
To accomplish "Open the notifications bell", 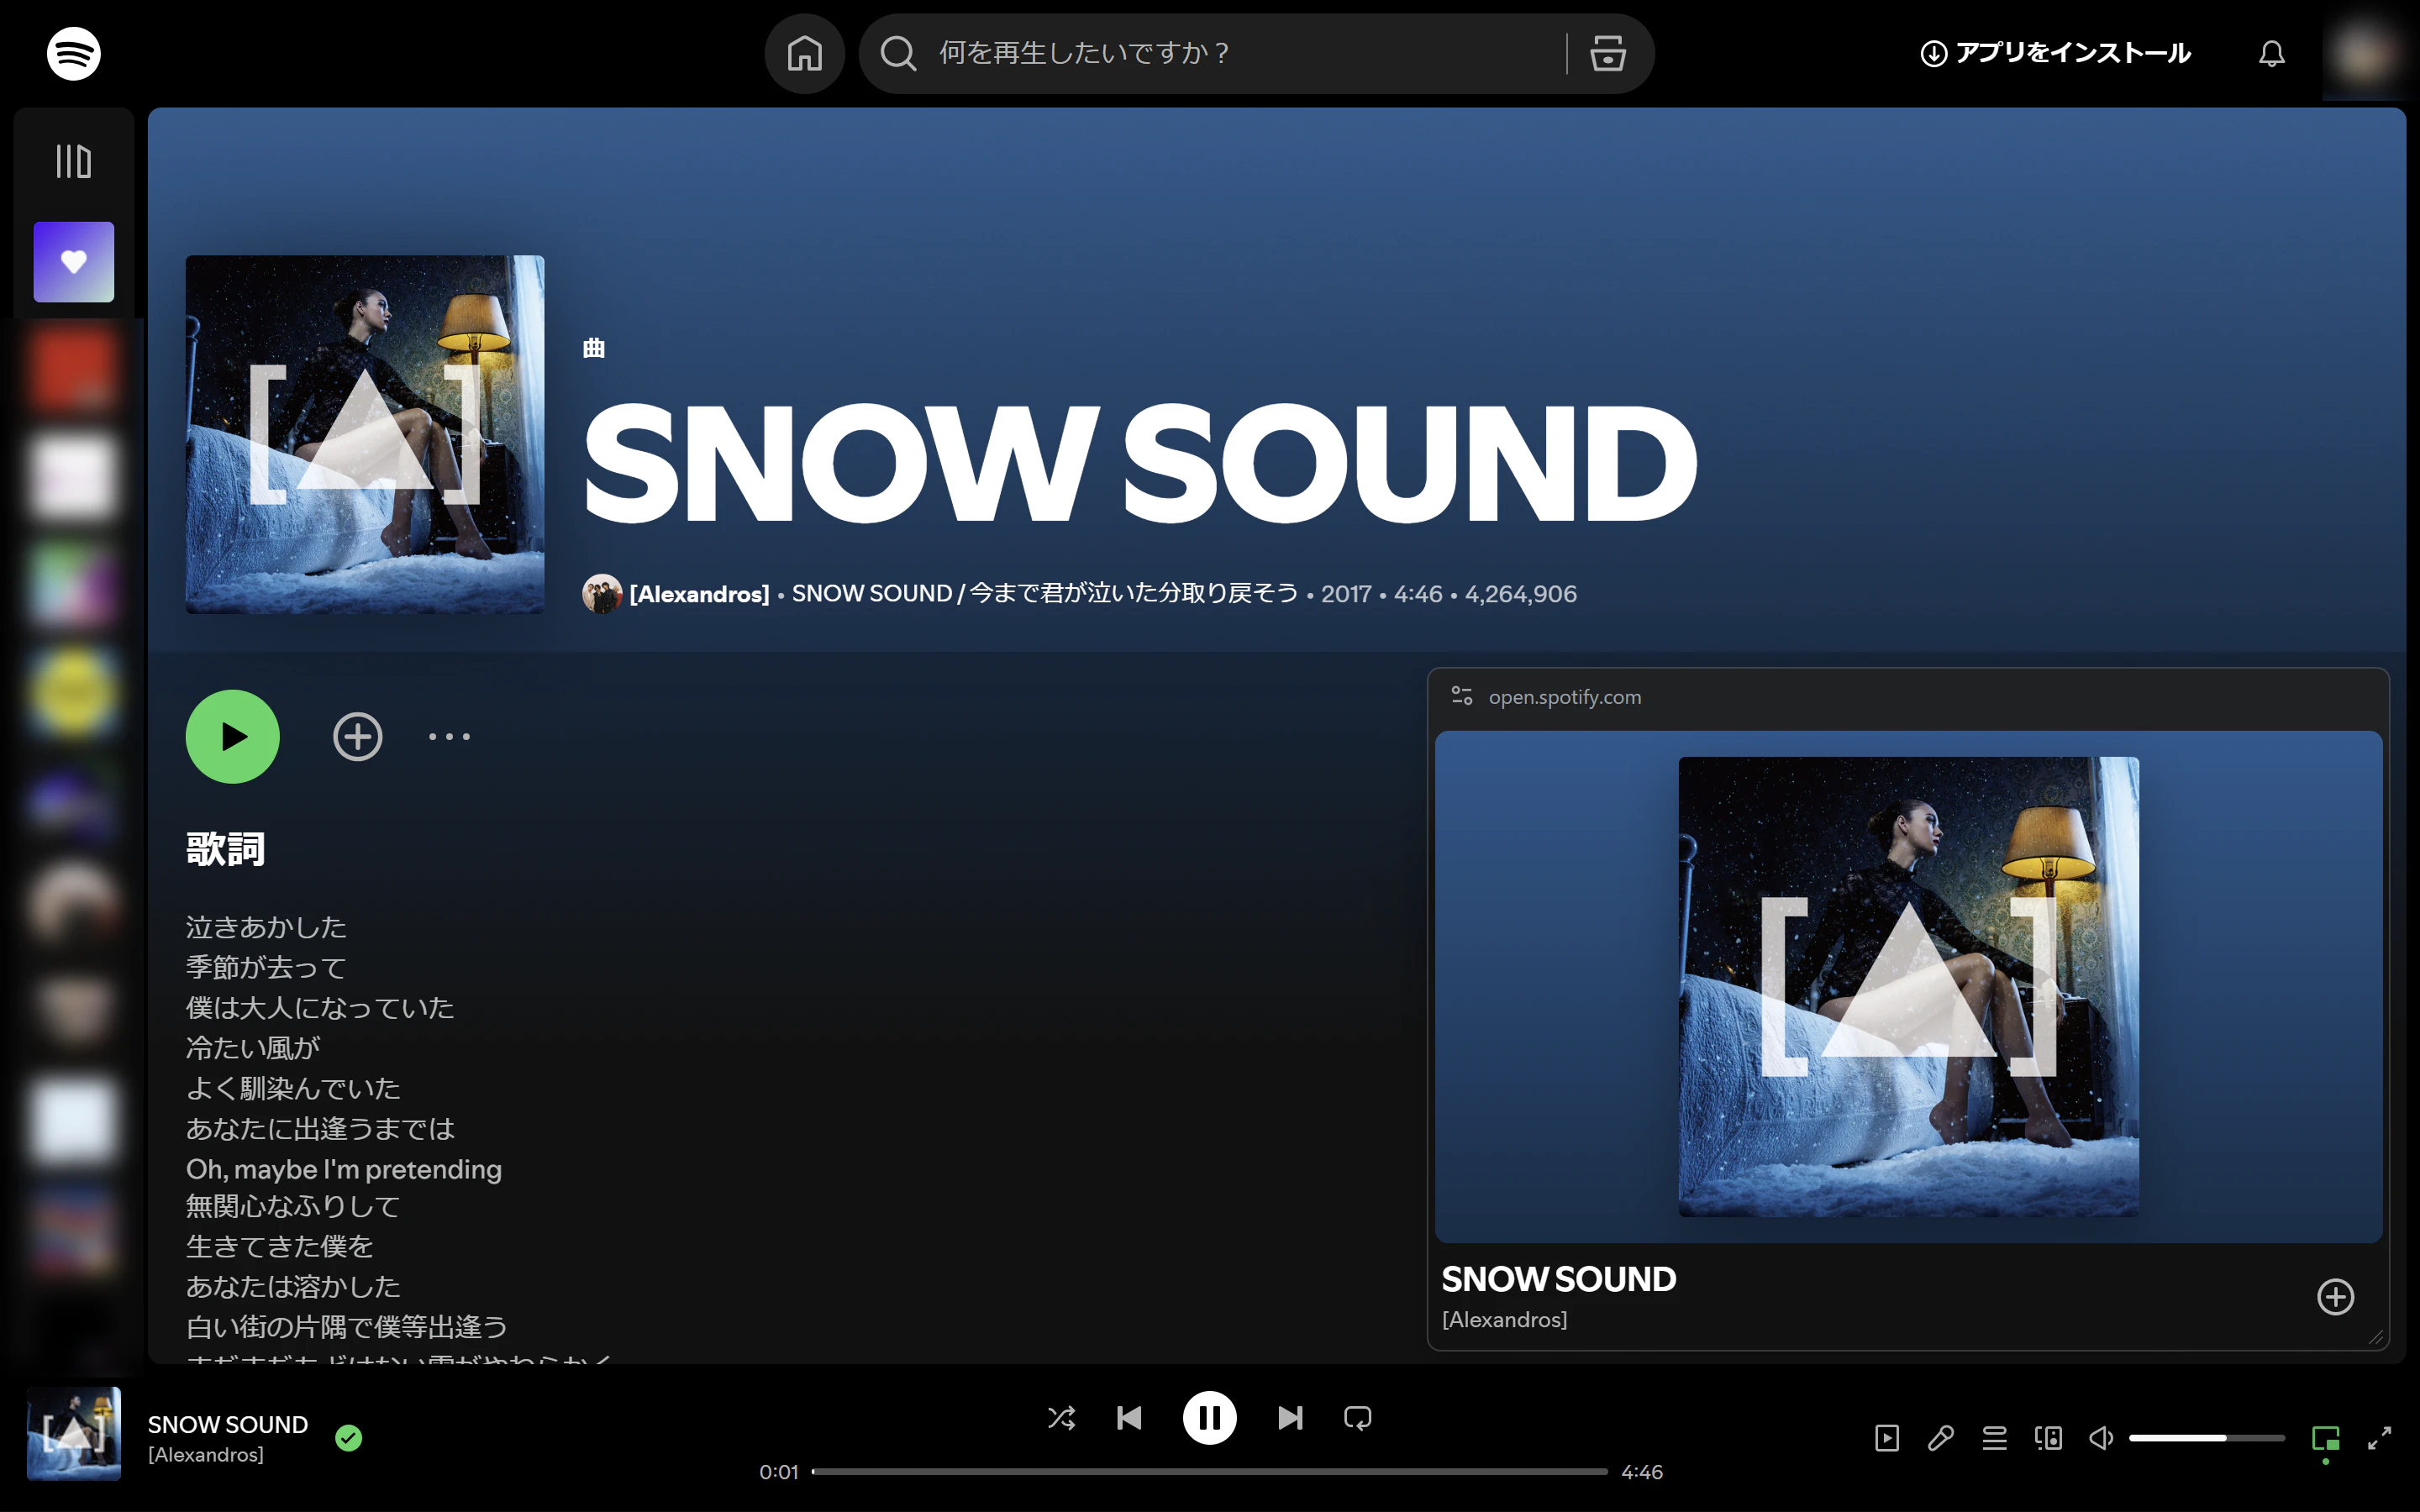I will tap(2272, 53).
